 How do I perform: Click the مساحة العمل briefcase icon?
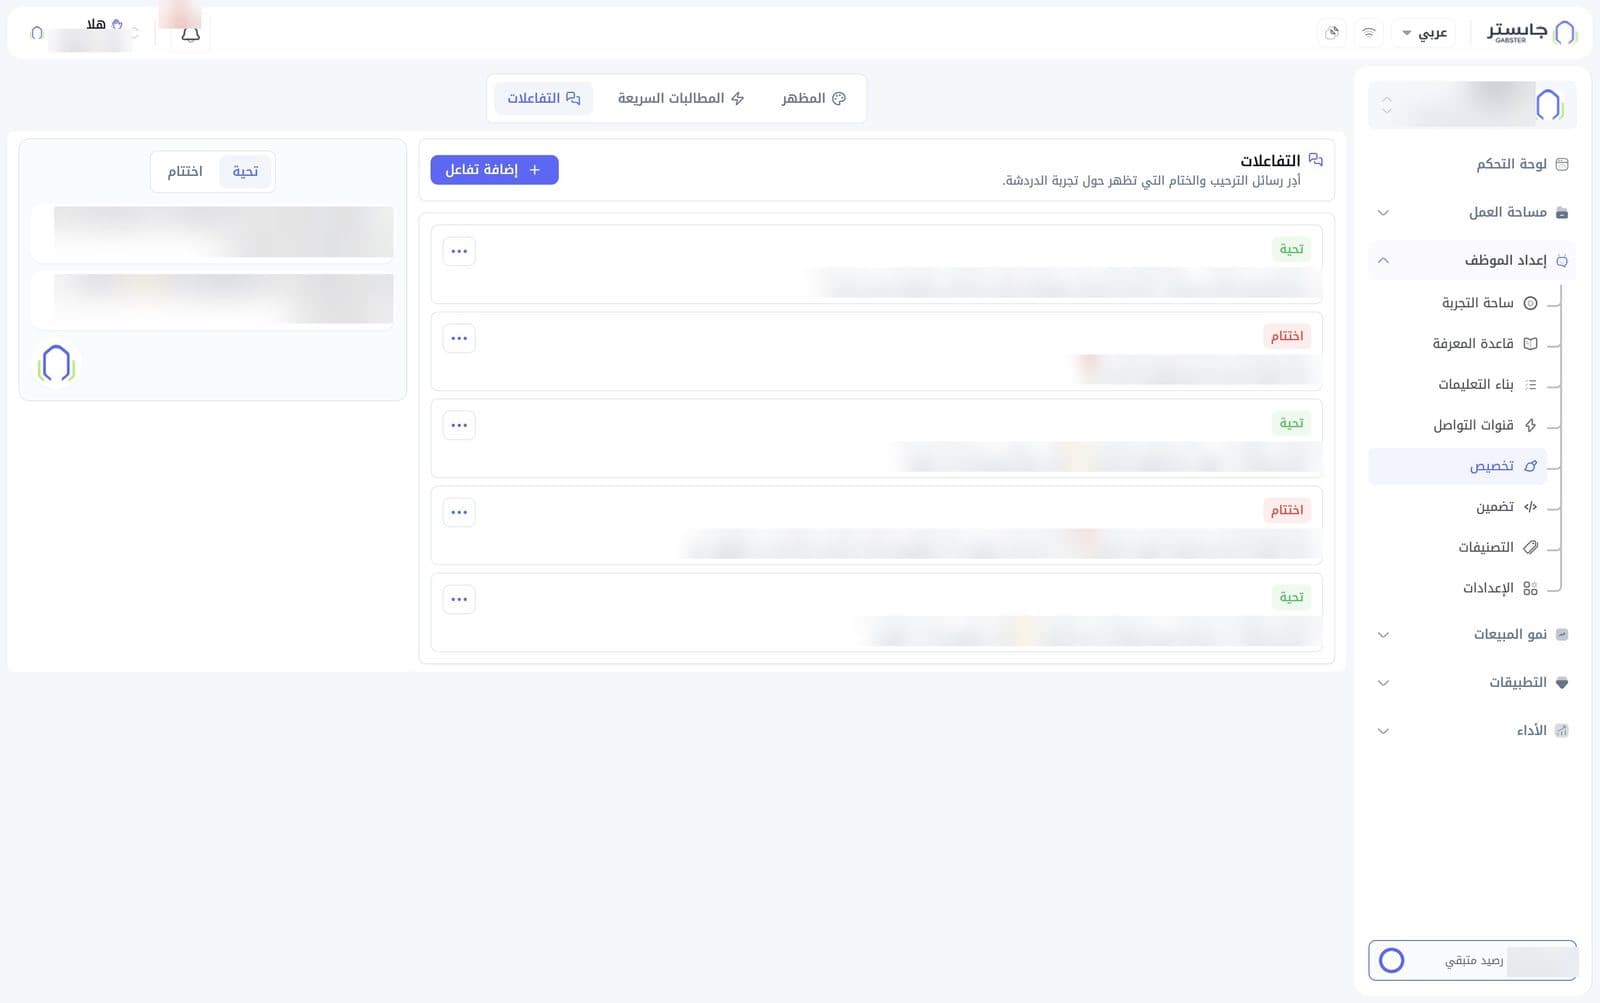1562,212
